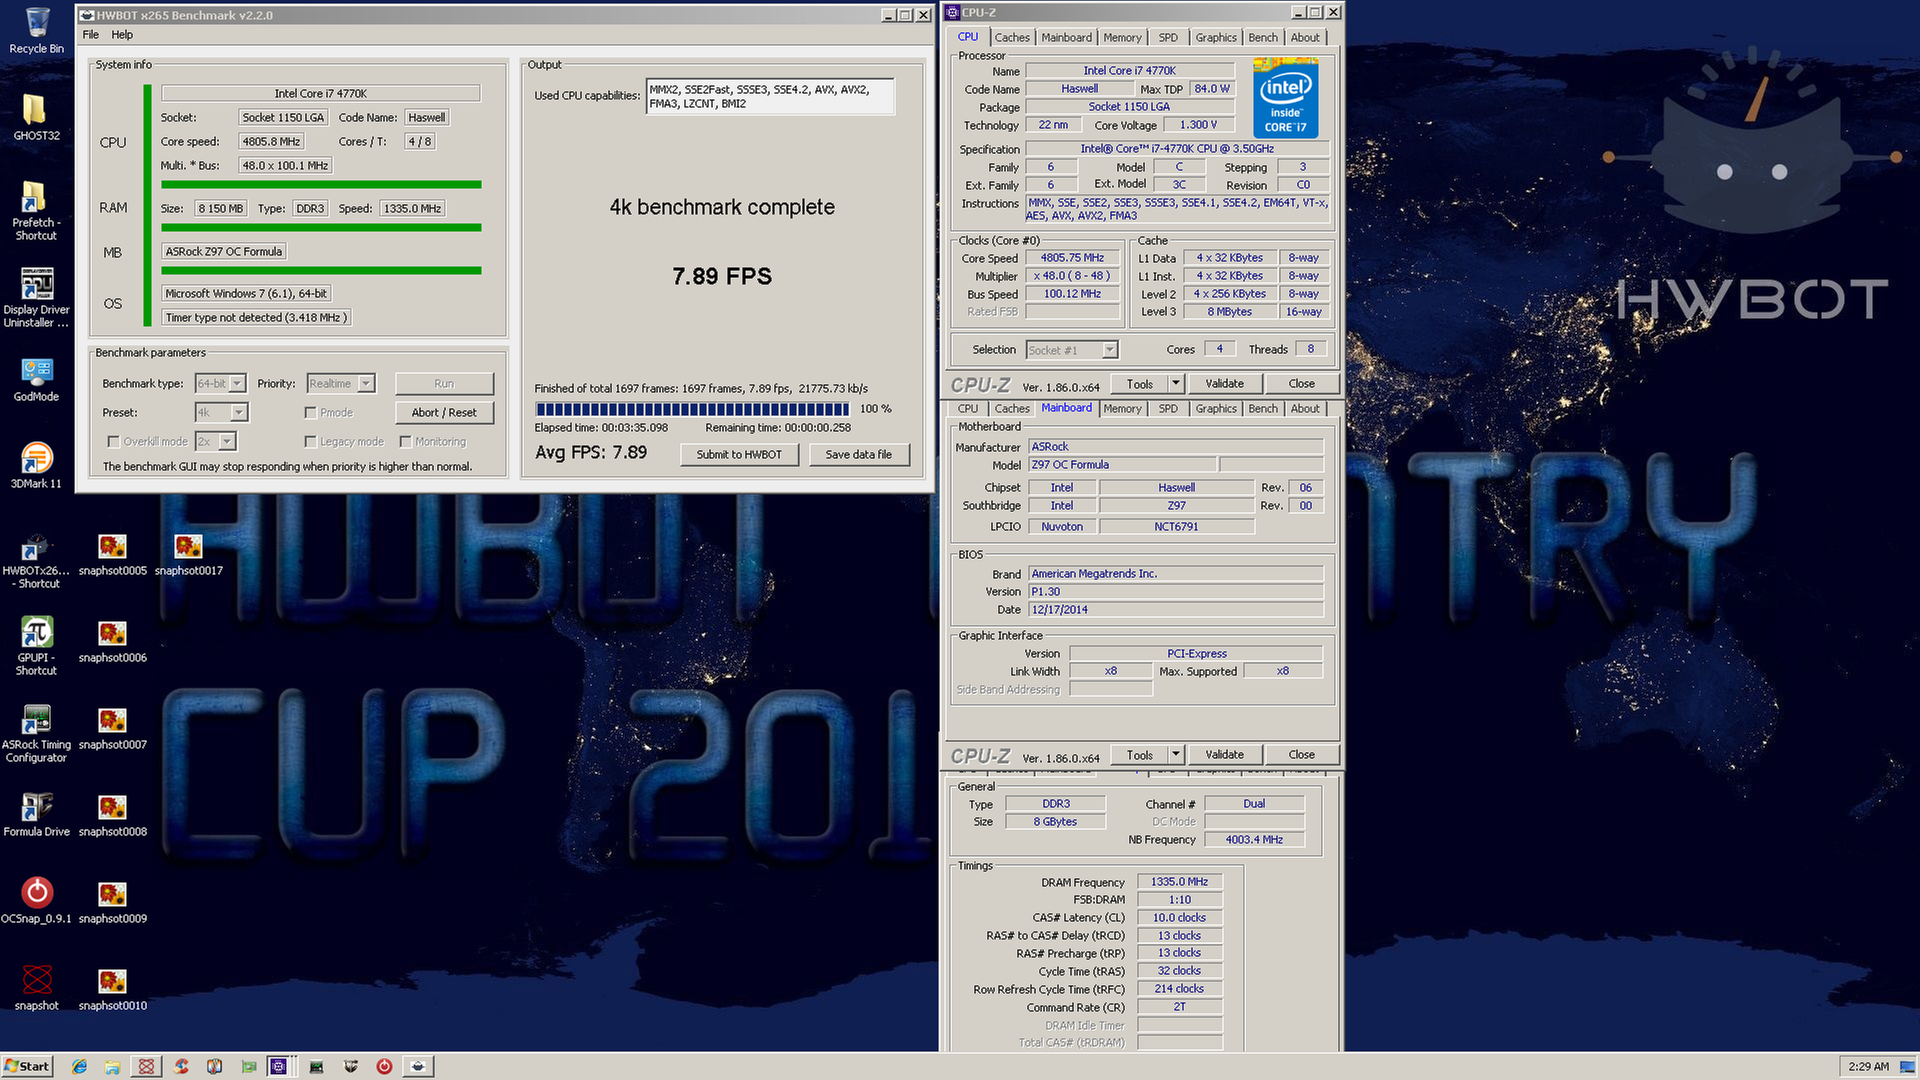Viewport: 1920px width, 1080px height.
Task: Open the Selection Socket #1 dropdown in CPU-Z
Action: click(1072, 350)
